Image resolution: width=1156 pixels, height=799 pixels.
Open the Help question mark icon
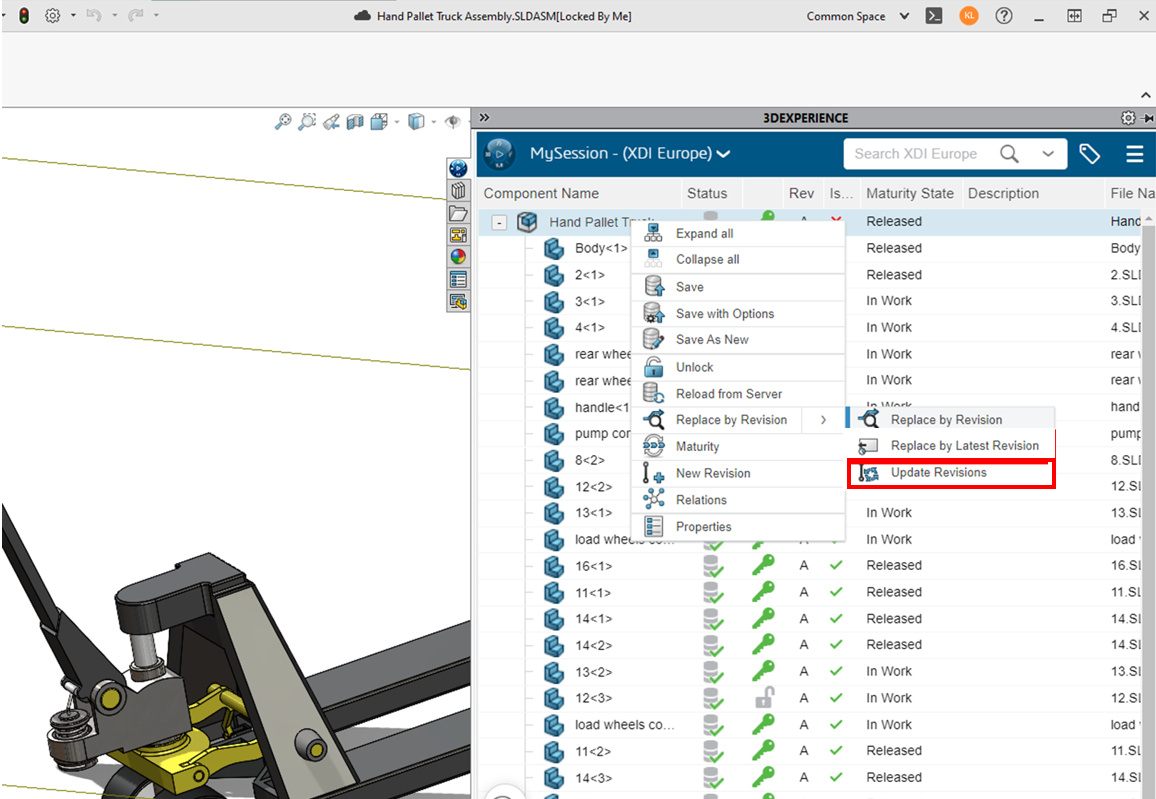click(x=1004, y=16)
